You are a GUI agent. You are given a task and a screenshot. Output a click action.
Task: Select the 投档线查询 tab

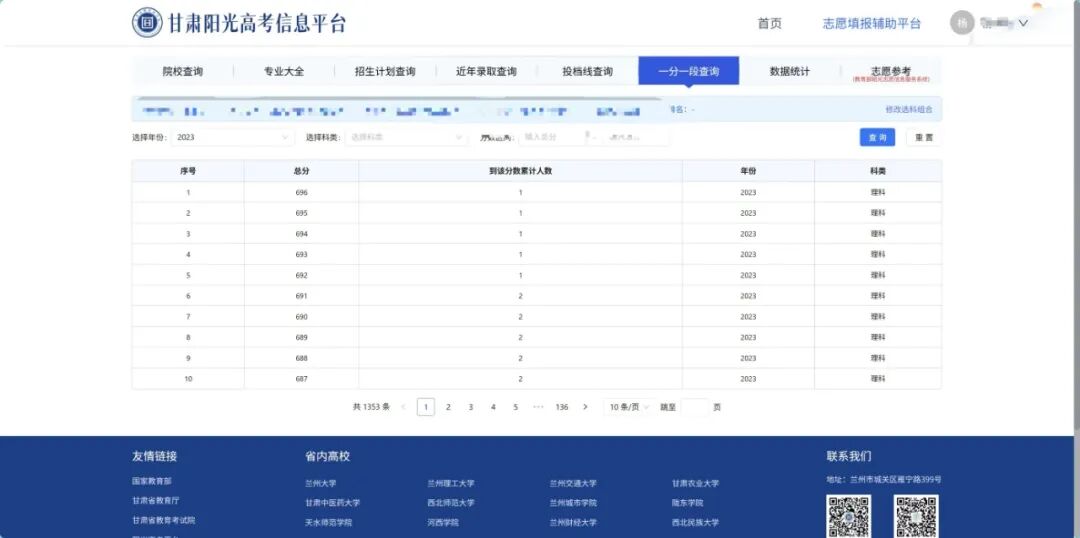[x=588, y=71]
